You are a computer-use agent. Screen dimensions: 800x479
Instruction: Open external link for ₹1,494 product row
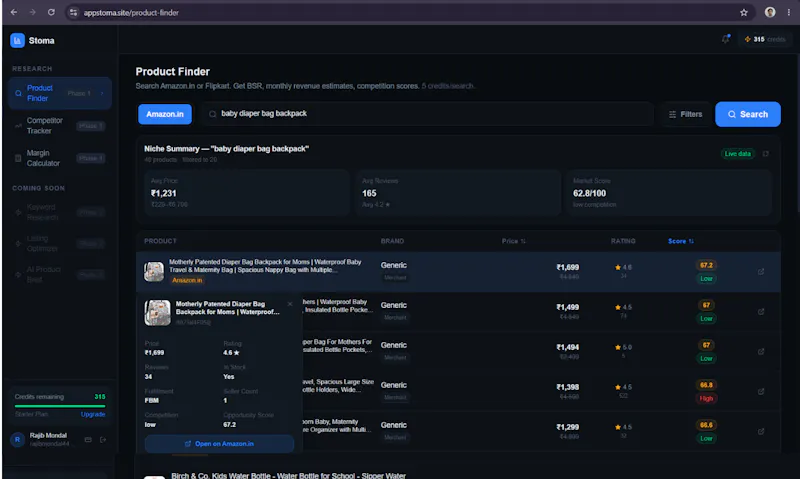[761, 351]
